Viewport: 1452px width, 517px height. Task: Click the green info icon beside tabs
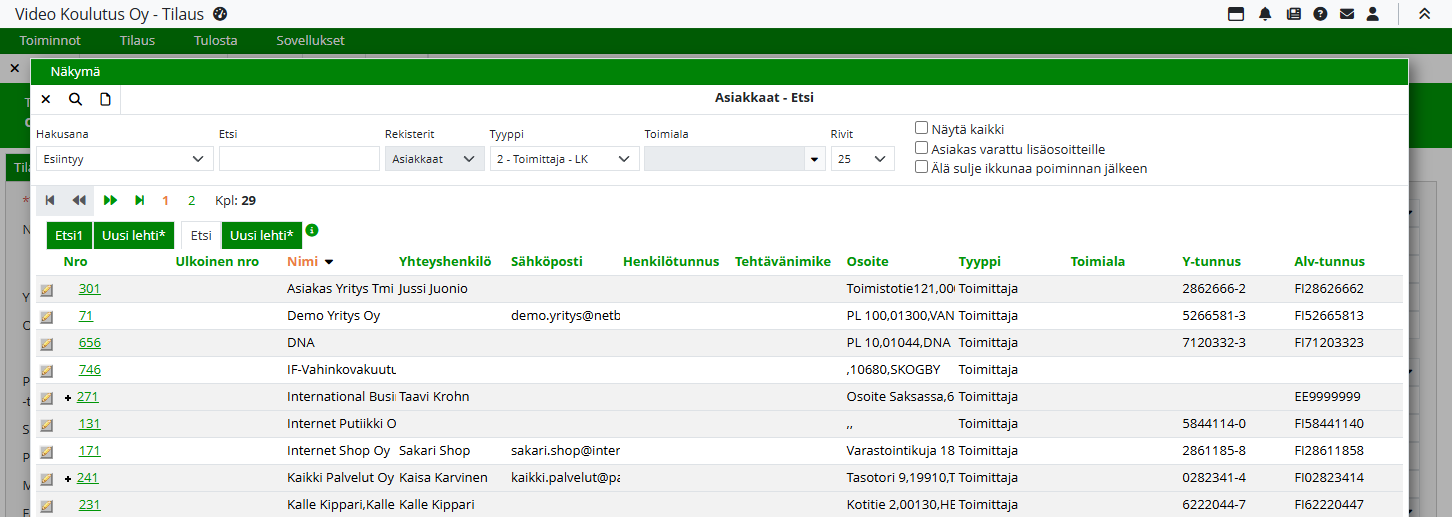click(312, 230)
